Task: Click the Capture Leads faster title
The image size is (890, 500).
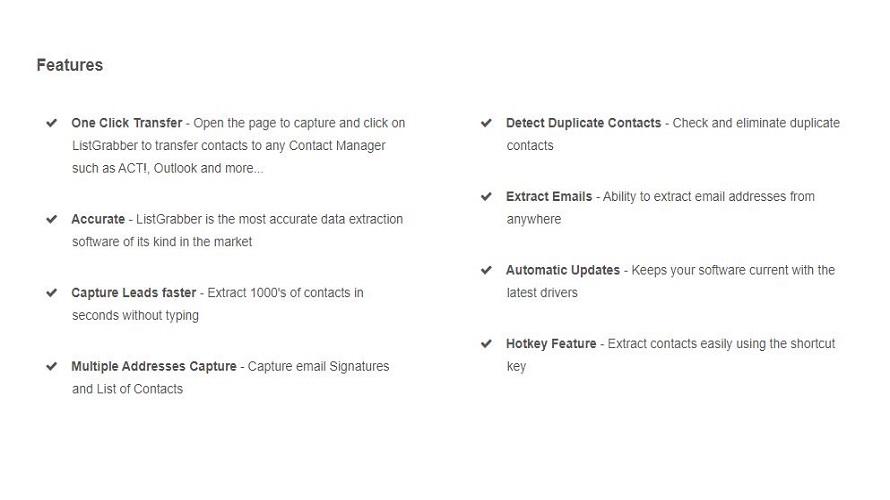Action: [133, 293]
